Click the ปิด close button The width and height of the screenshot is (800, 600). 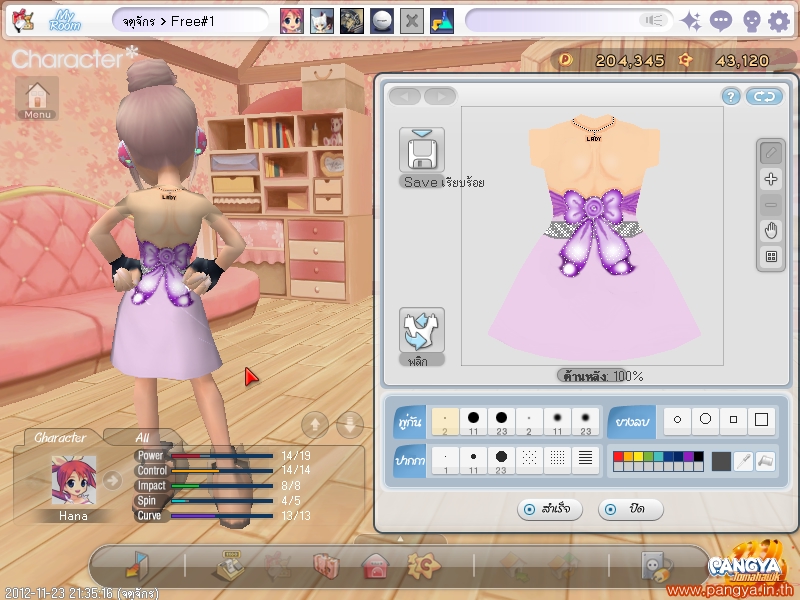[631, 509]
